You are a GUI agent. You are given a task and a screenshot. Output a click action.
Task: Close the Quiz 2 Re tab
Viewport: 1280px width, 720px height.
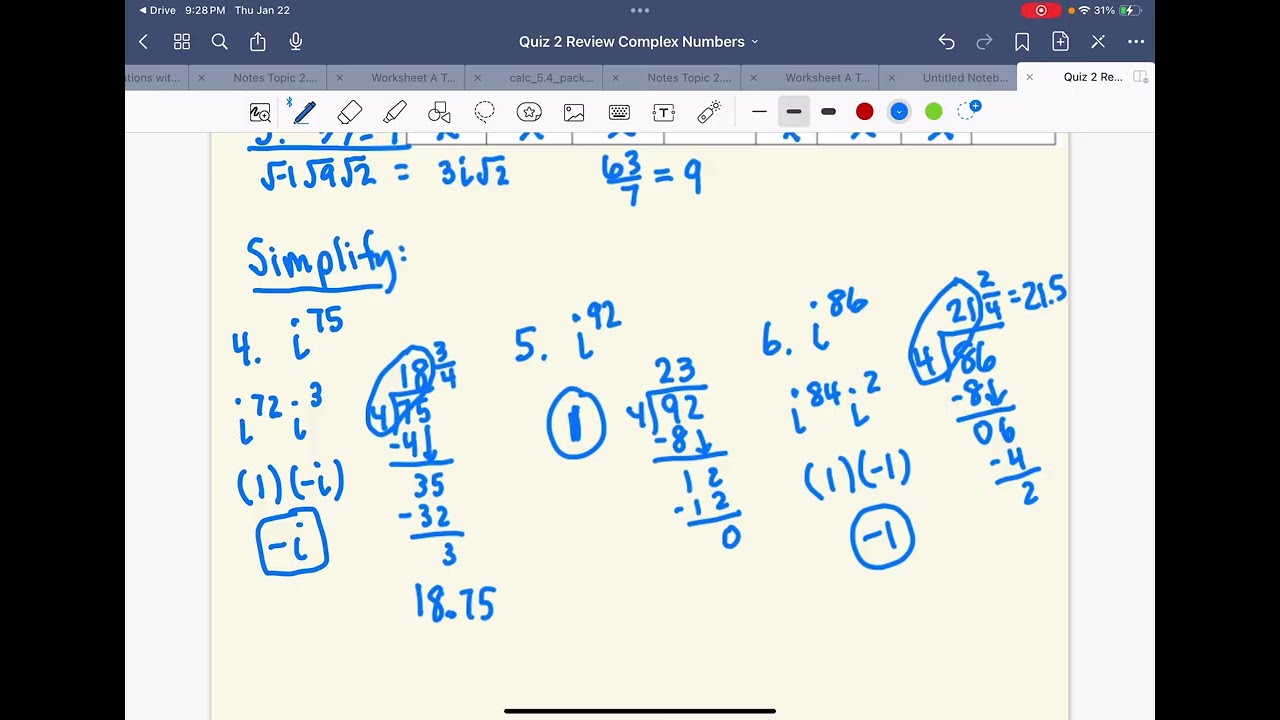[1029, 77]
